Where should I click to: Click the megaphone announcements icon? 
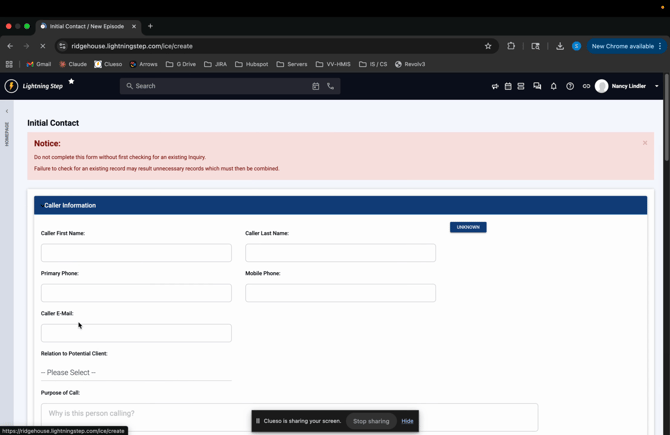point(495,87)
